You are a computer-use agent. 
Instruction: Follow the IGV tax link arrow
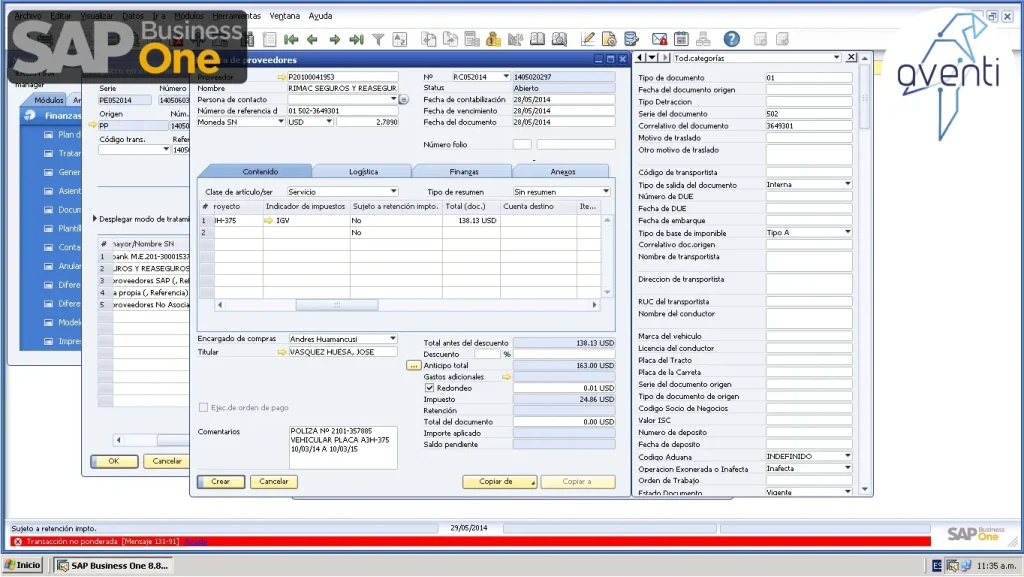268,221
